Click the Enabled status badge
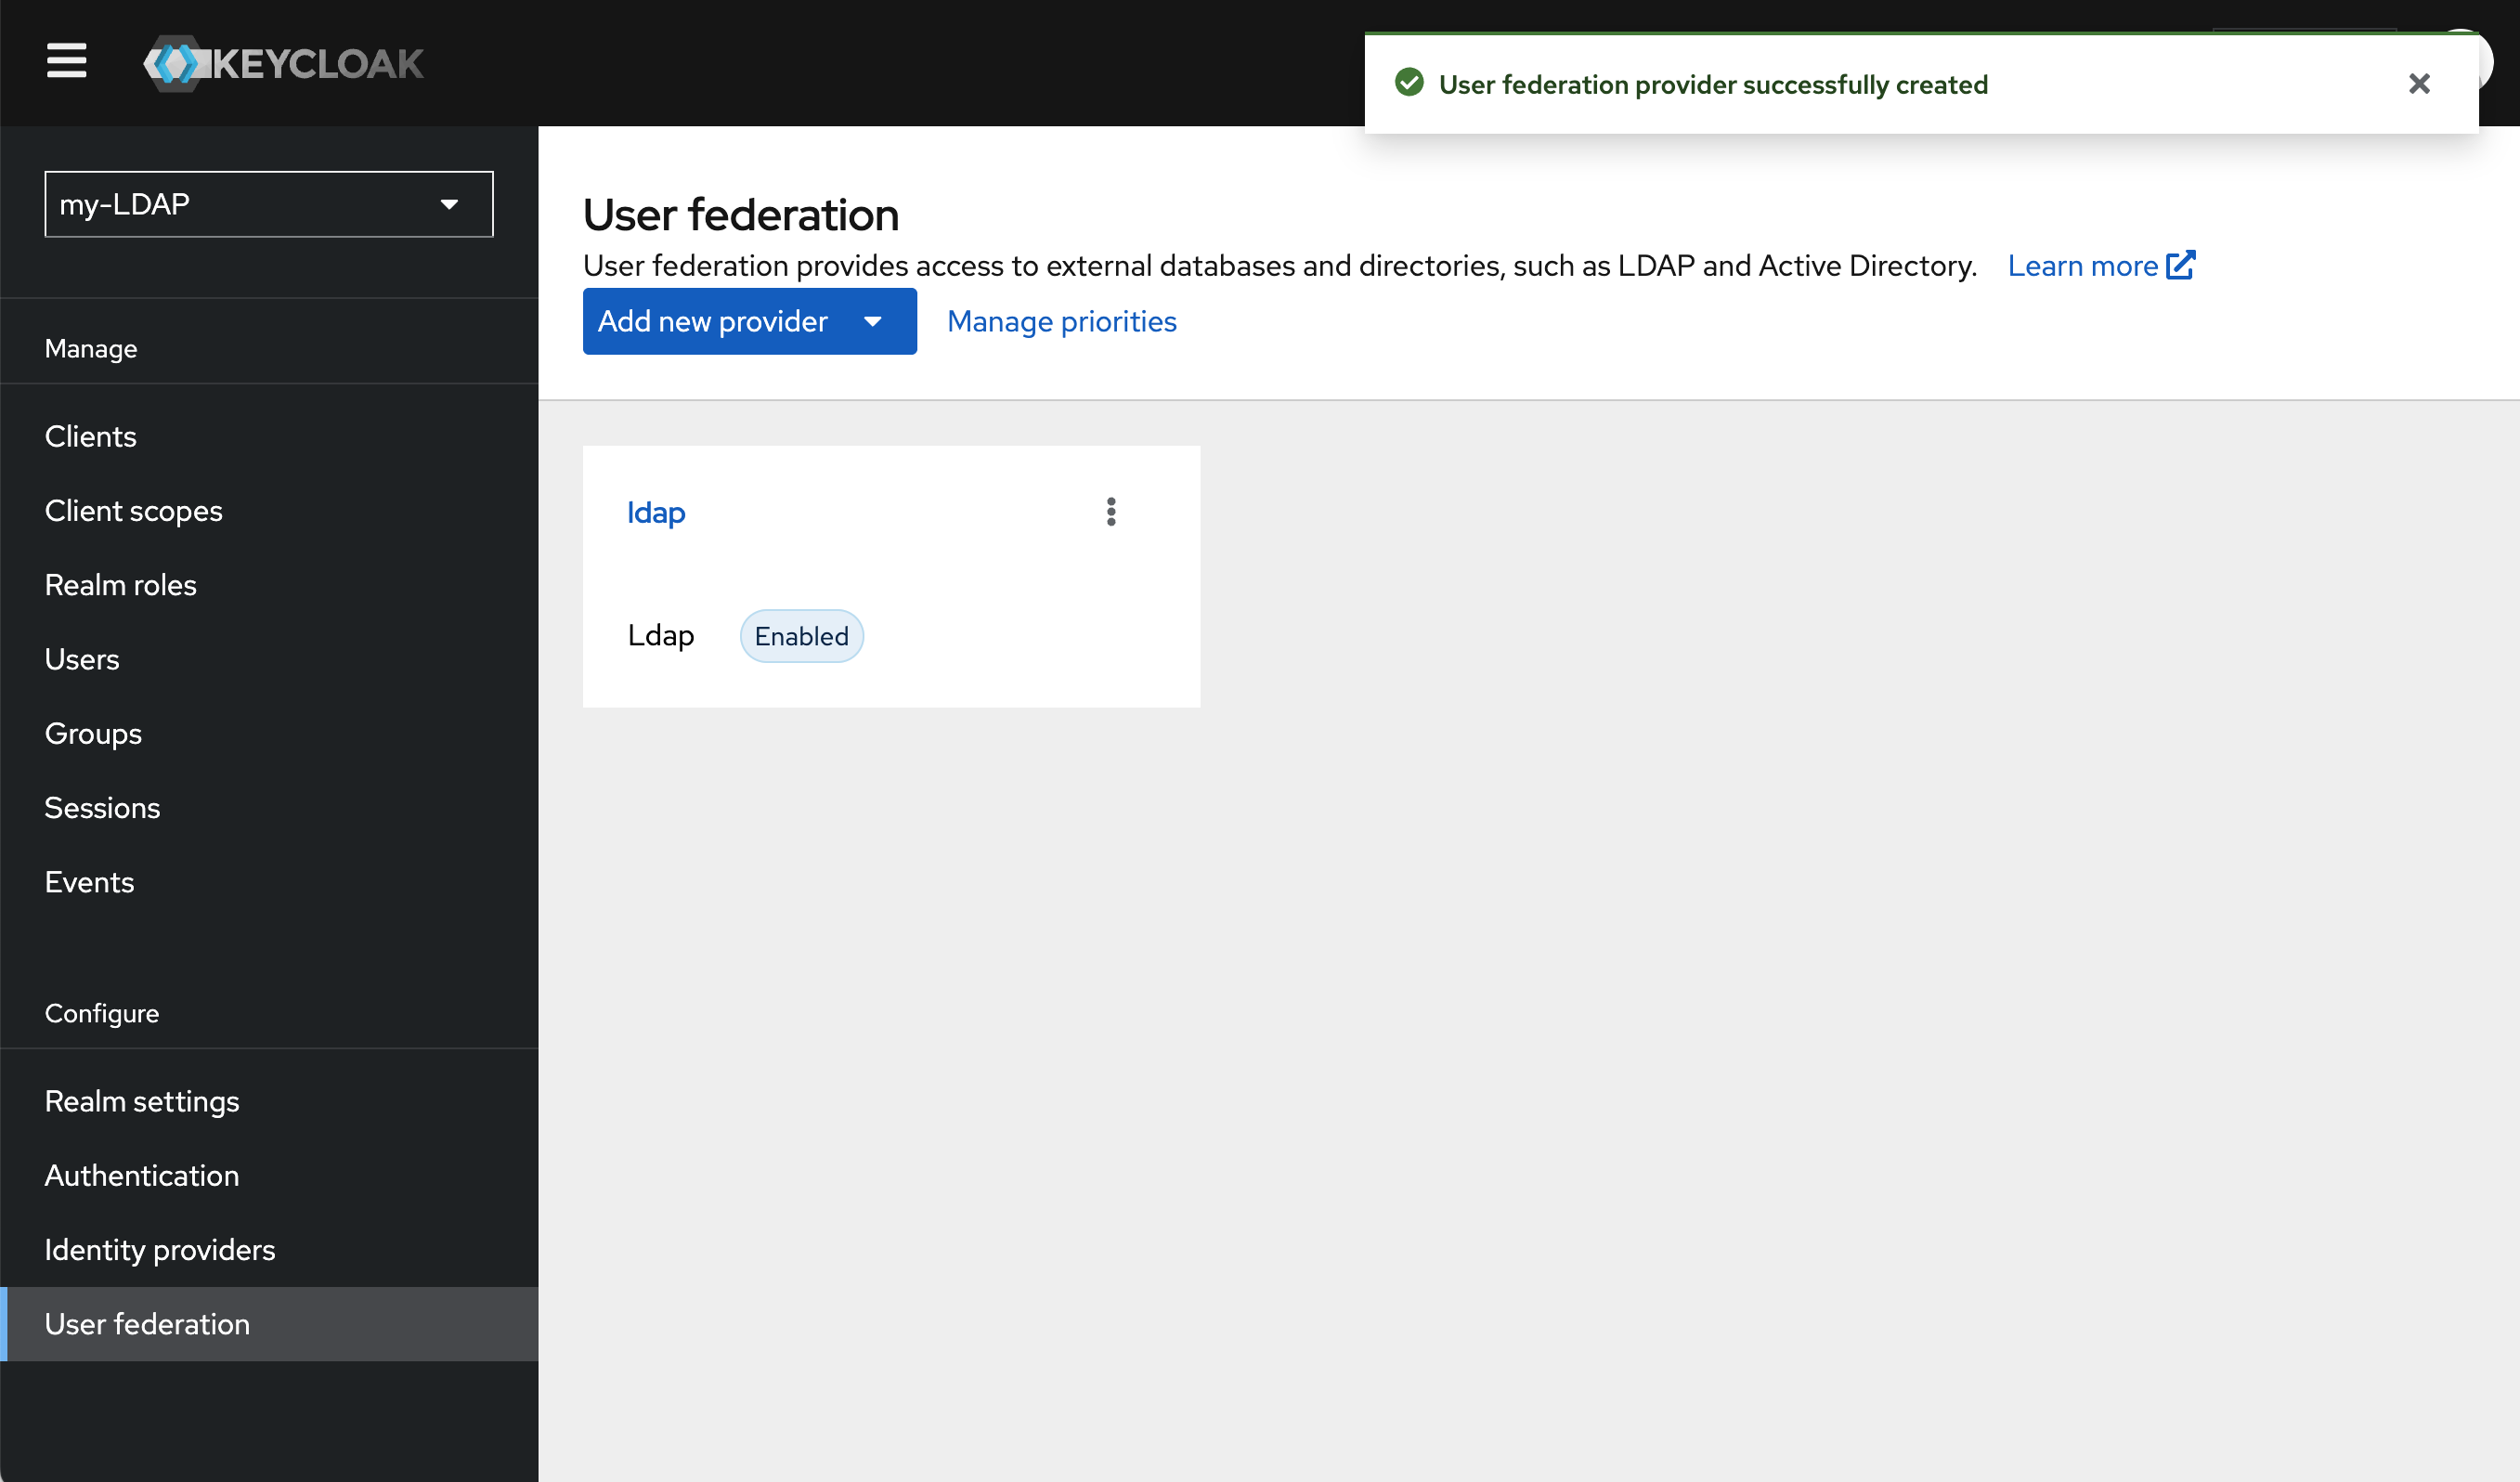2520x1482 pixels. (801, 636)
